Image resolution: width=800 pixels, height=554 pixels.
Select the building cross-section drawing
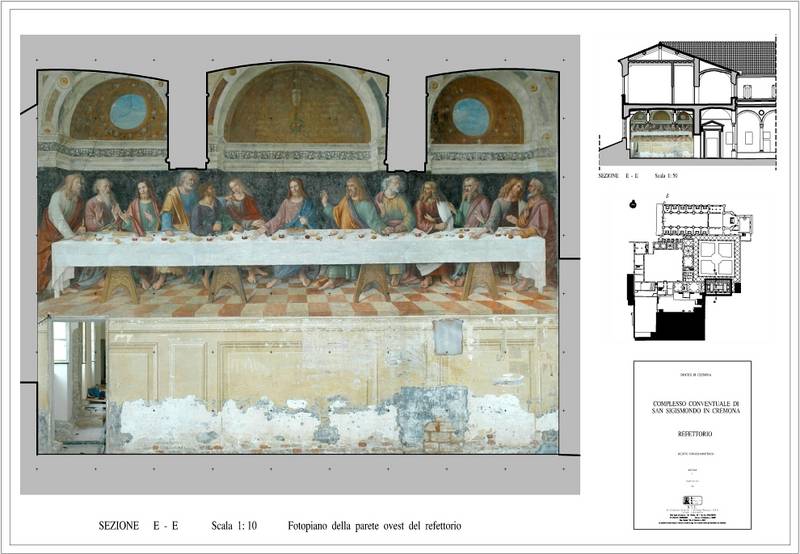pyautogui.click(x=688, y=102)
